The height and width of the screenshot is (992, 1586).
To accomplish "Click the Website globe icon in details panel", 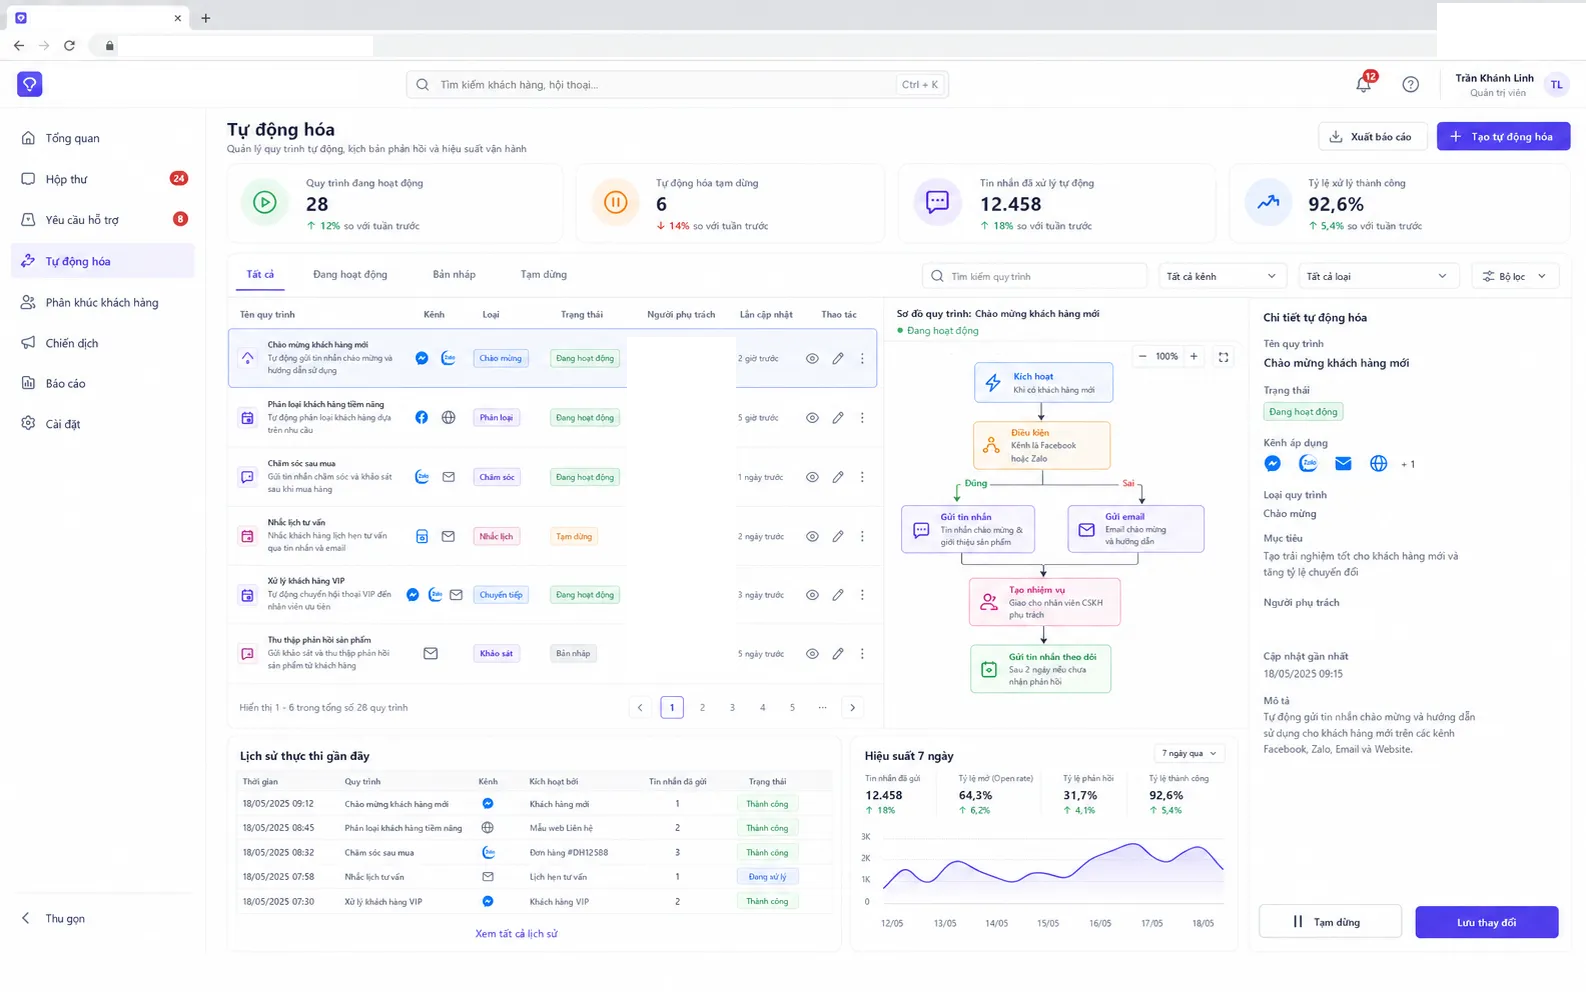I will [1378, 463].
